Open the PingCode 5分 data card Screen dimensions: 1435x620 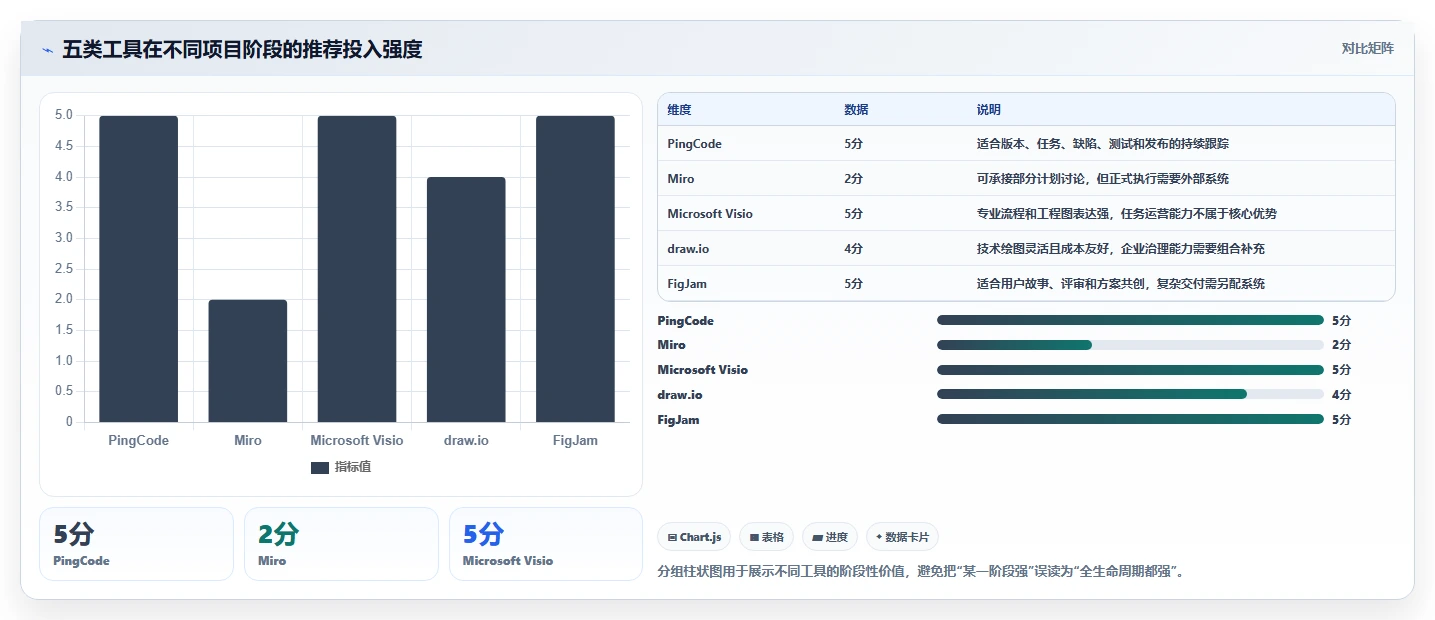tap(136, 544)
